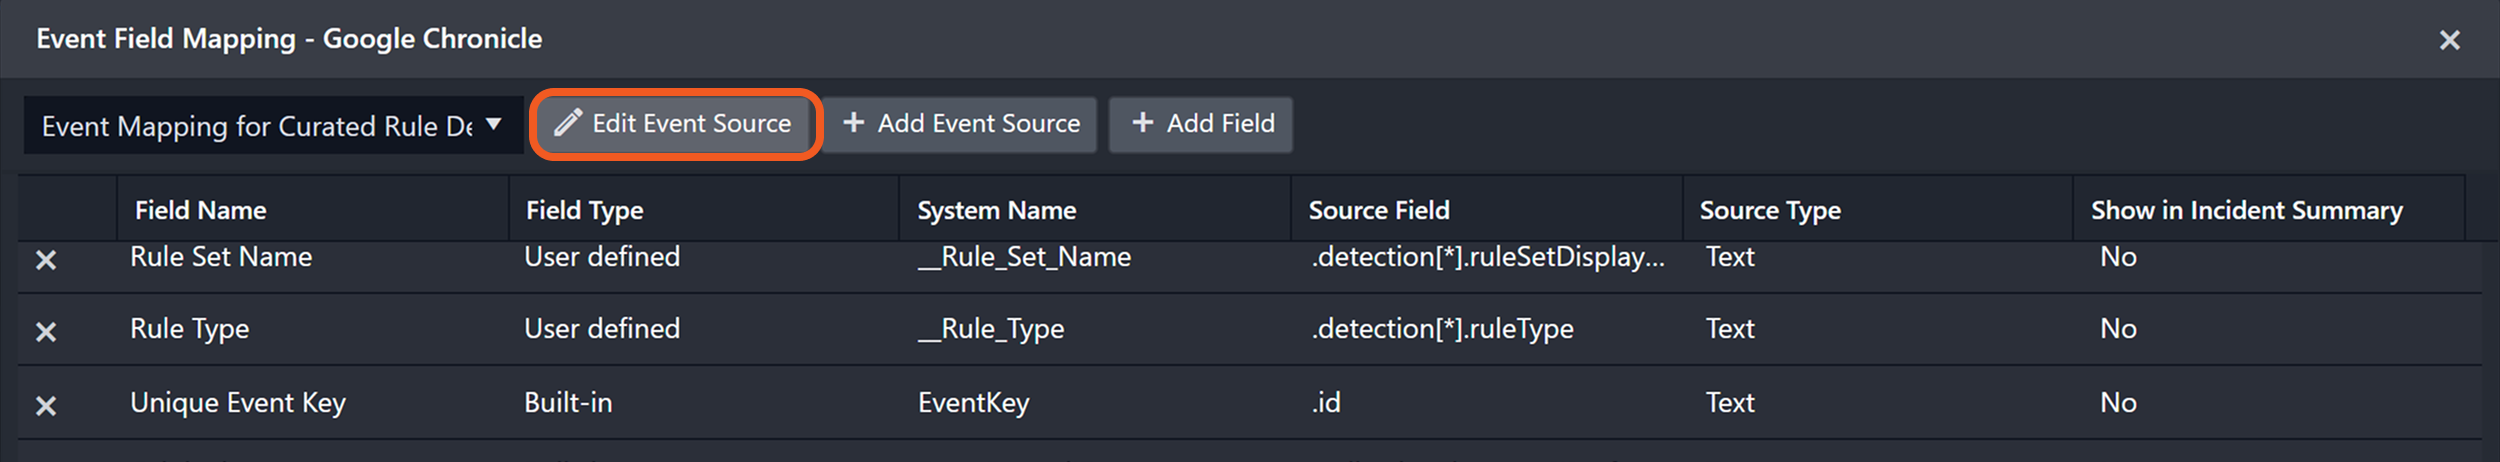The height and width of the screenshot is (462, 2500).
Task: Click the EventKey system name cell
Action: click(973, 403)
